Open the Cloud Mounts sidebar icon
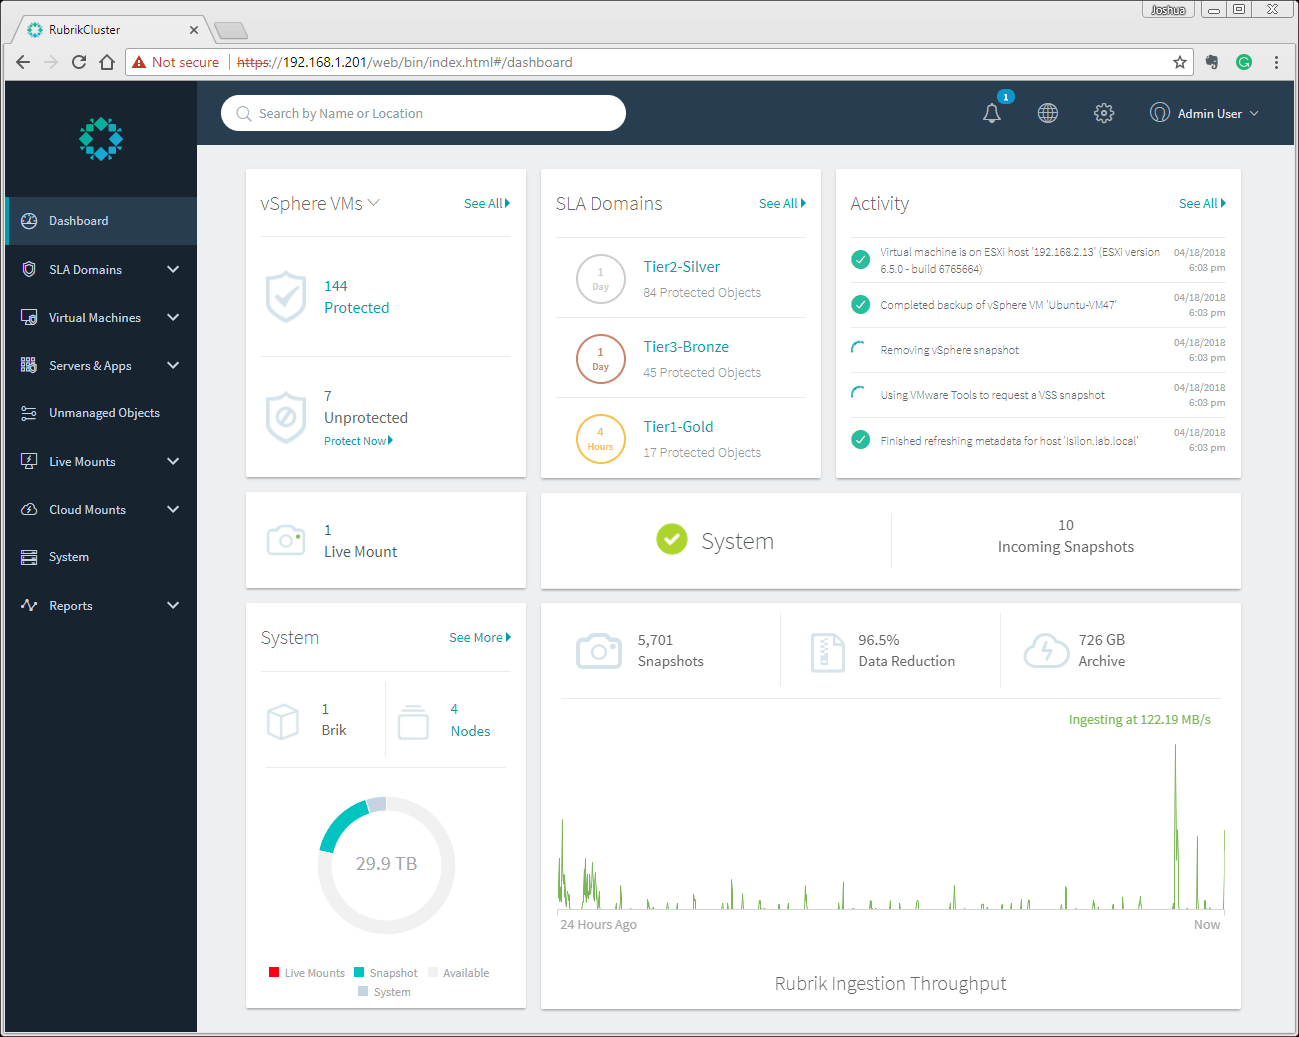Image resolution: width=1299 pixels, height=1037 pixels. [29, 509]
